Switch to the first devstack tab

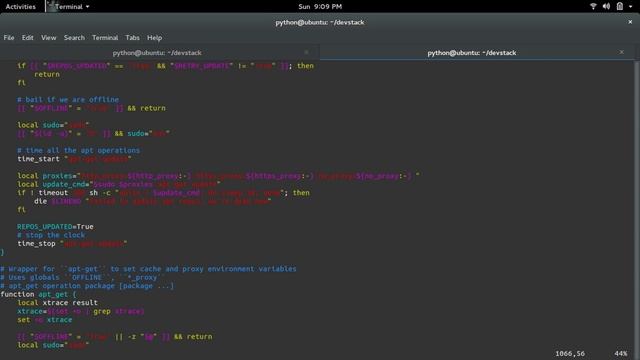pyautogui.click(x=157, y=53)
